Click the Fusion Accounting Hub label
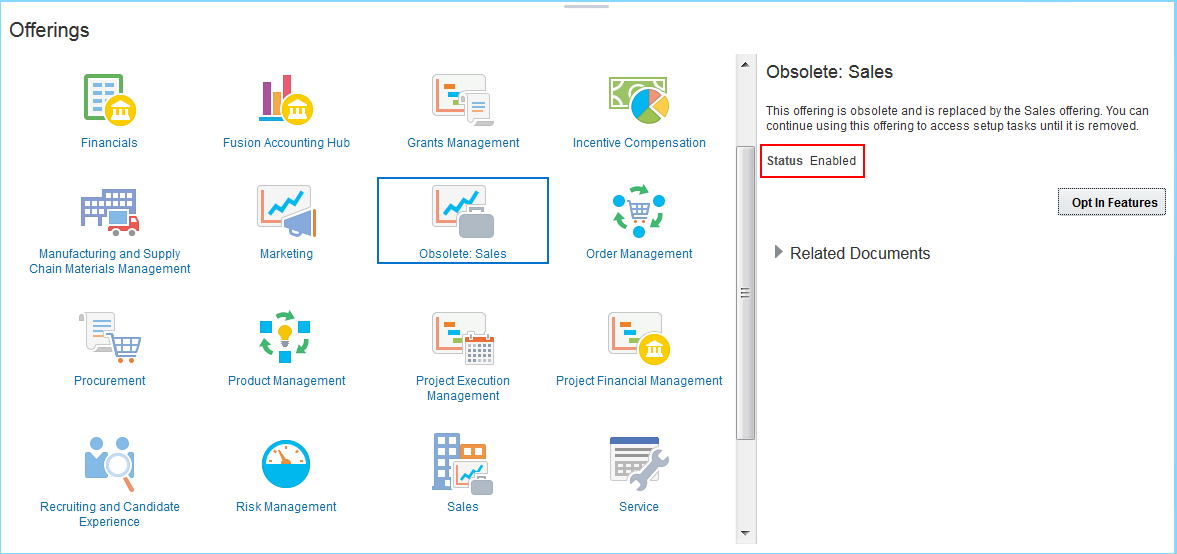 coord(286,143)
